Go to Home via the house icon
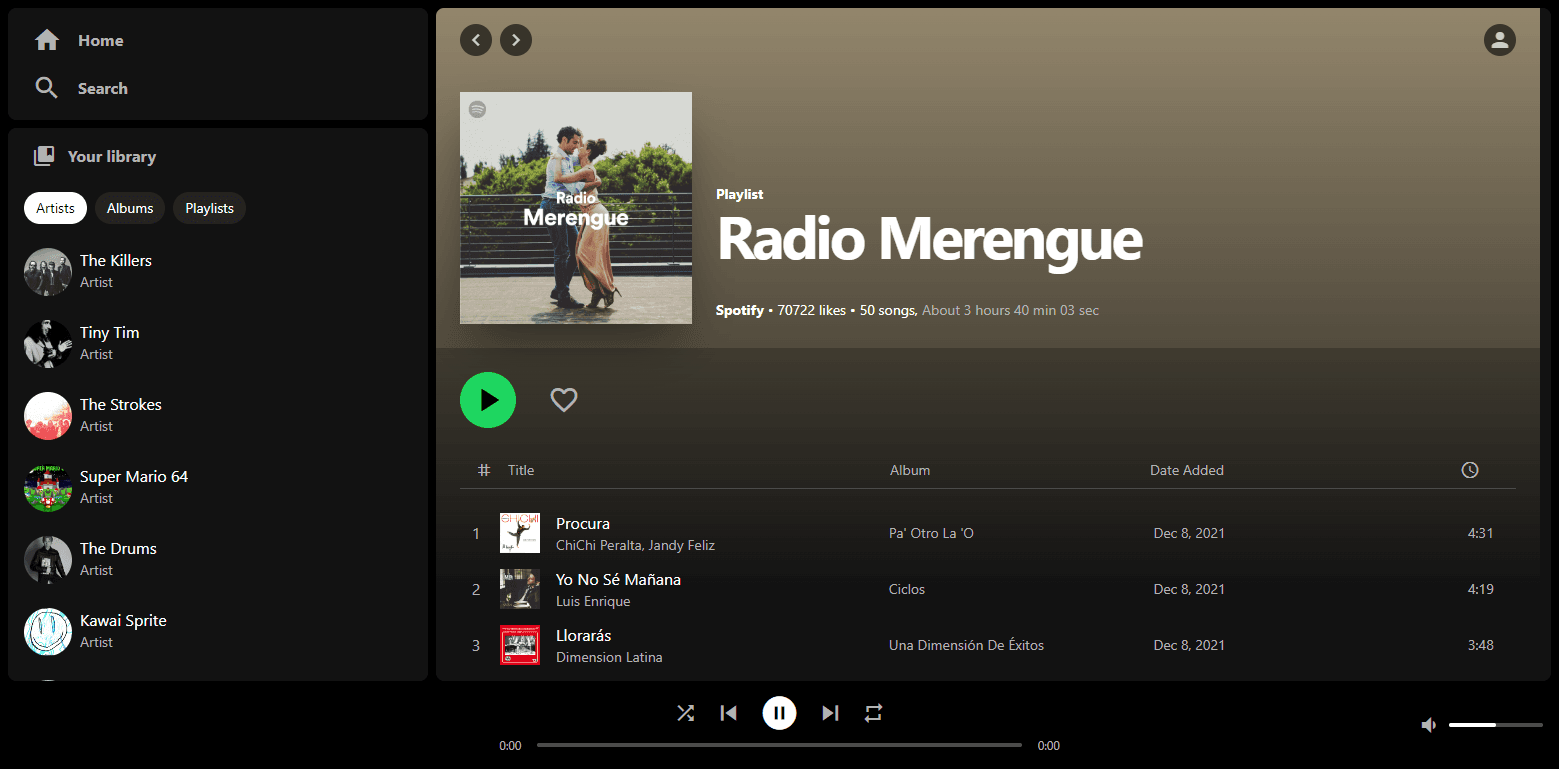Screen dimensions: 1559x769 point(47,40)
